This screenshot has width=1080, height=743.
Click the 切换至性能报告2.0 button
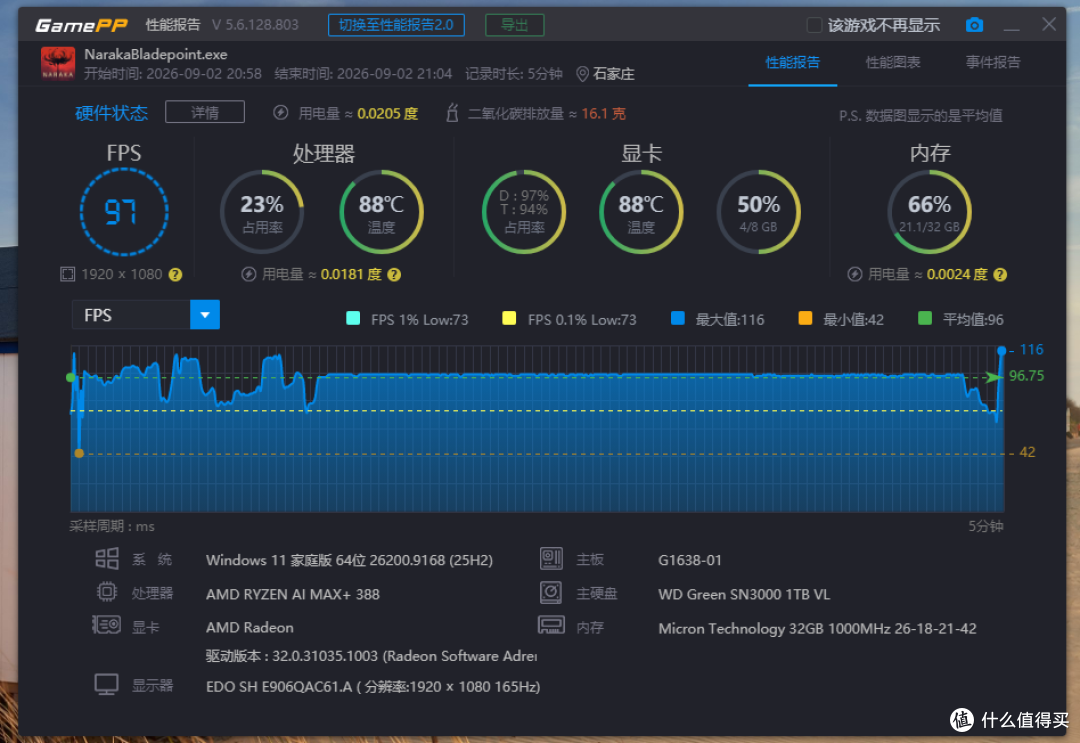[x=396, y=25]
